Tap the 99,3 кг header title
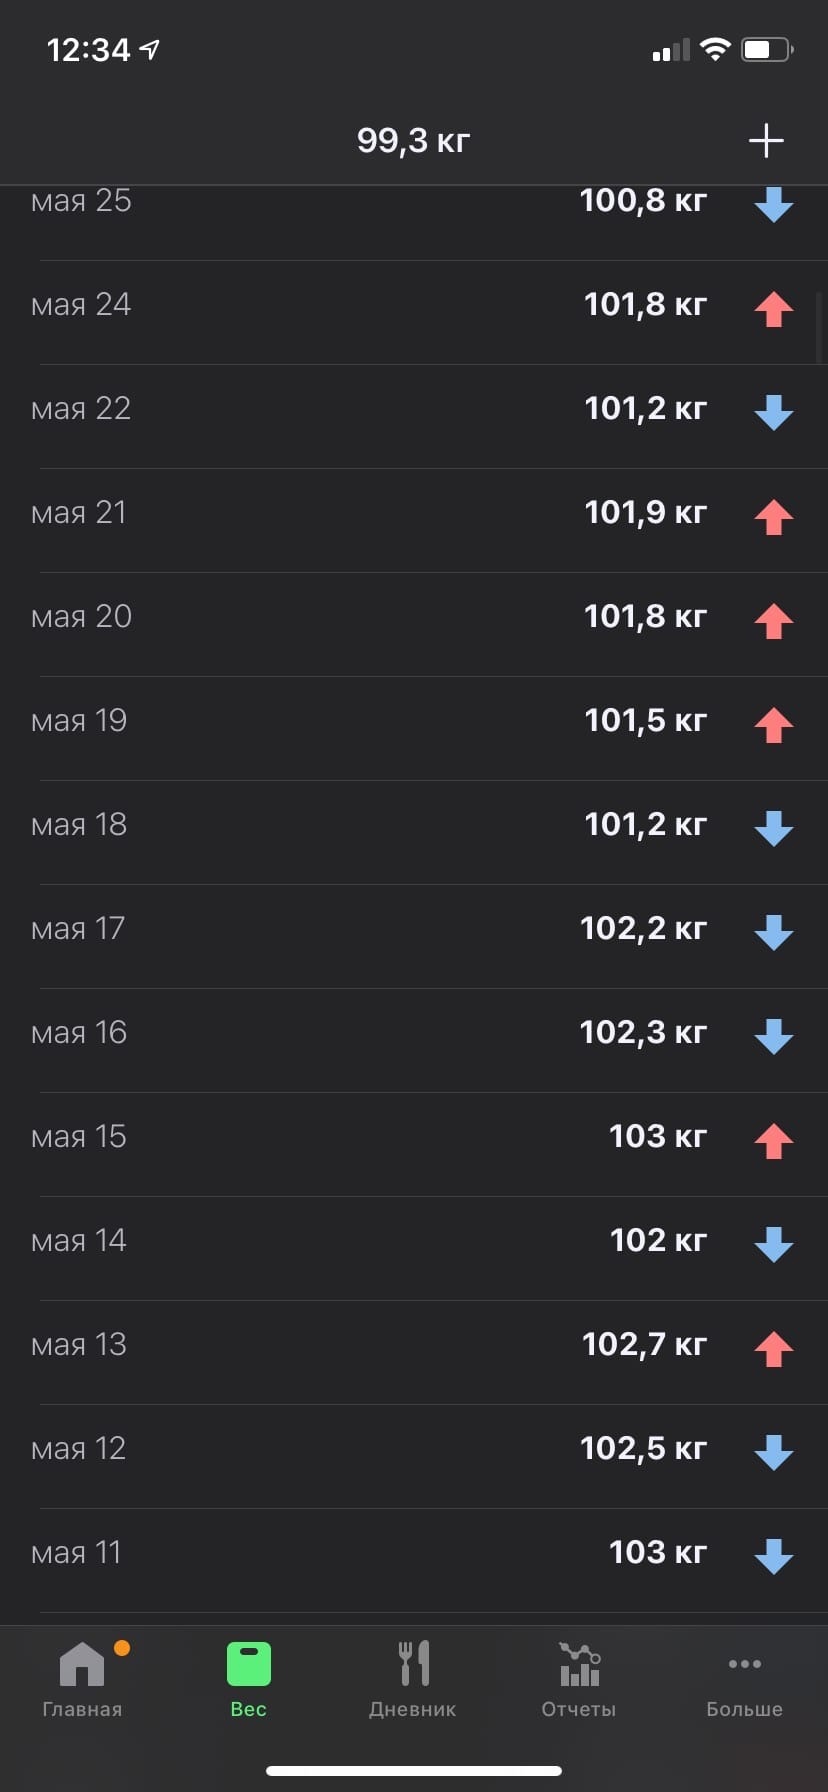The height and width of the screenshot is (1792, 828). pos(413,141)
